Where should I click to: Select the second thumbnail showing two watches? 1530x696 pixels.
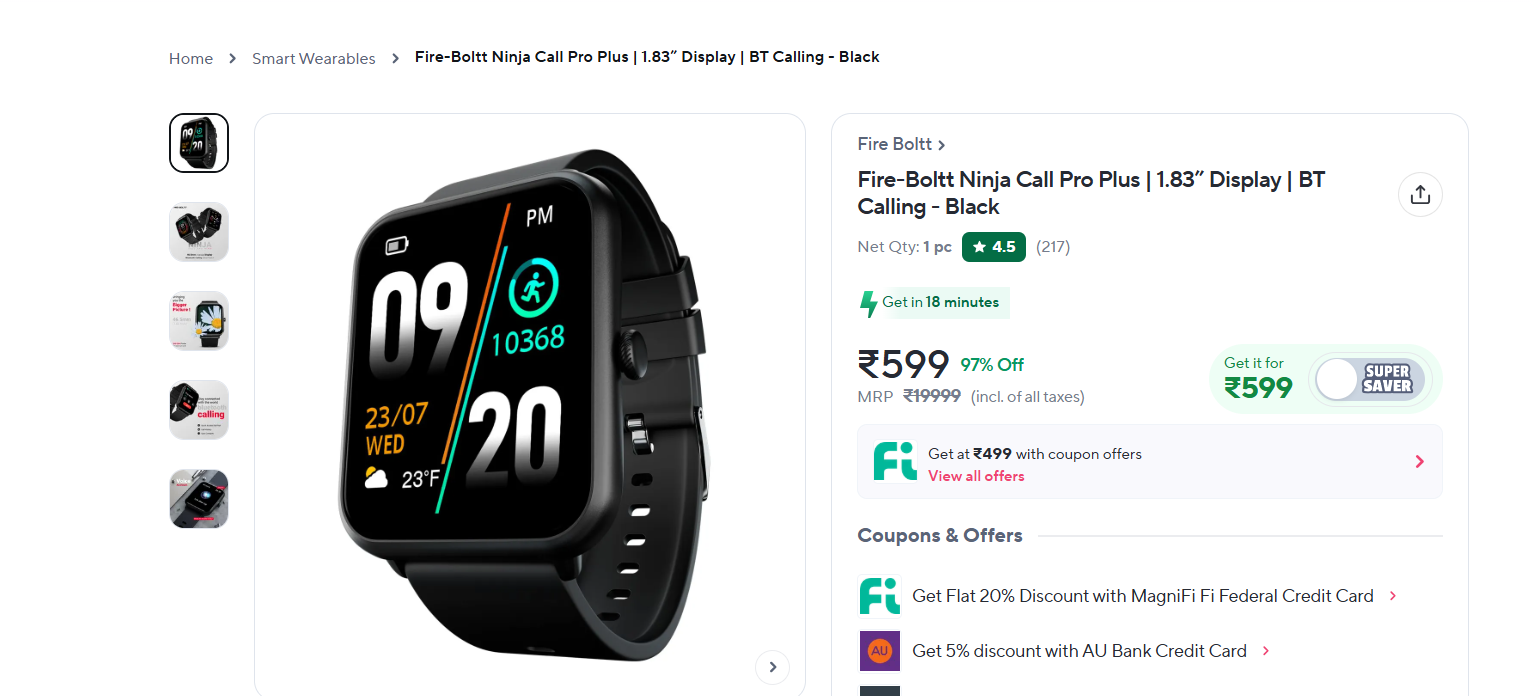199,232
